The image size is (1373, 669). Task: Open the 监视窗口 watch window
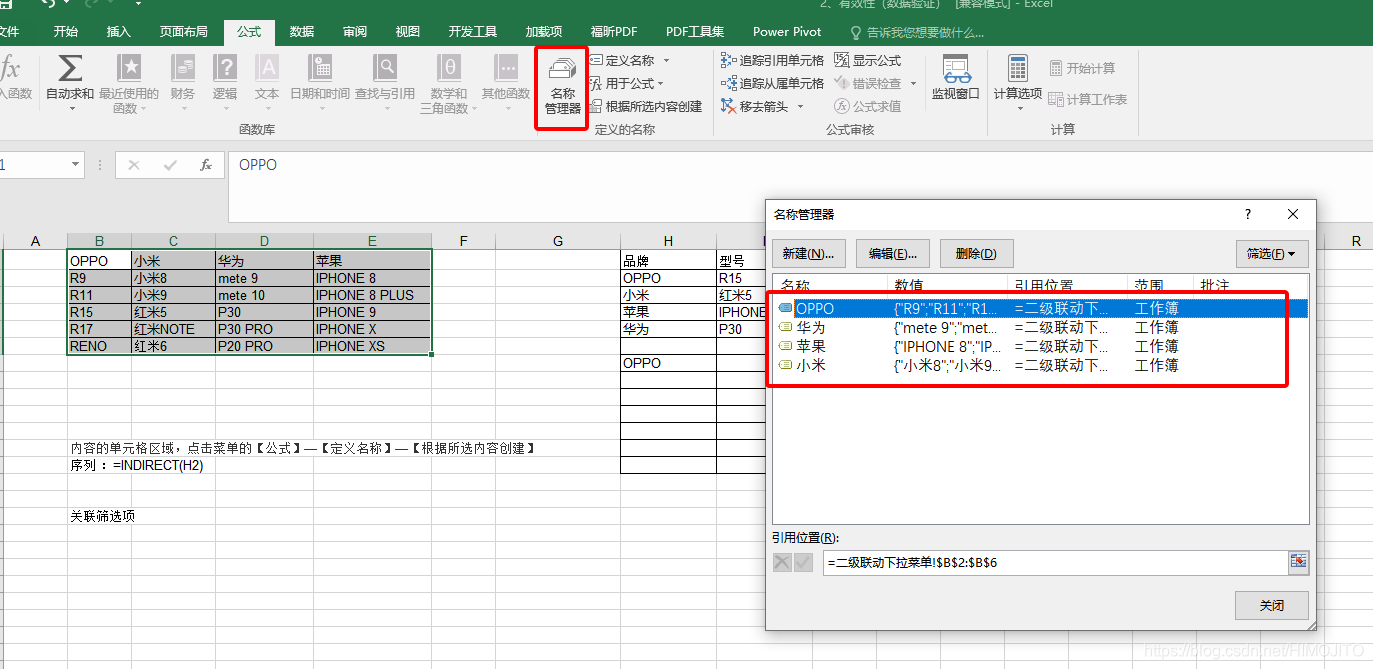click(x=956, y=79)
